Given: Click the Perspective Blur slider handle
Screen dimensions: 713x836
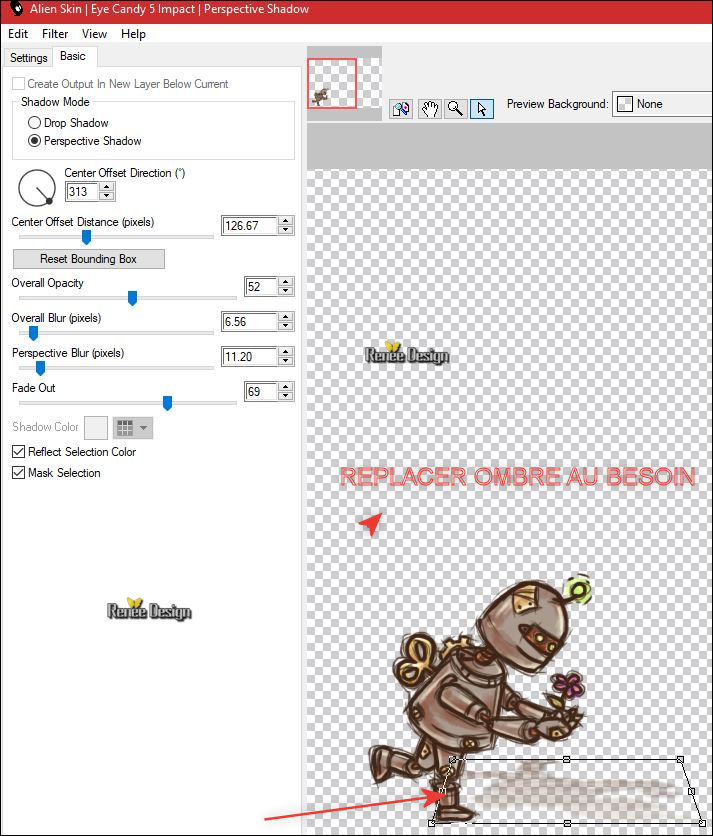Looking at the screenshot, I should 40,368.
